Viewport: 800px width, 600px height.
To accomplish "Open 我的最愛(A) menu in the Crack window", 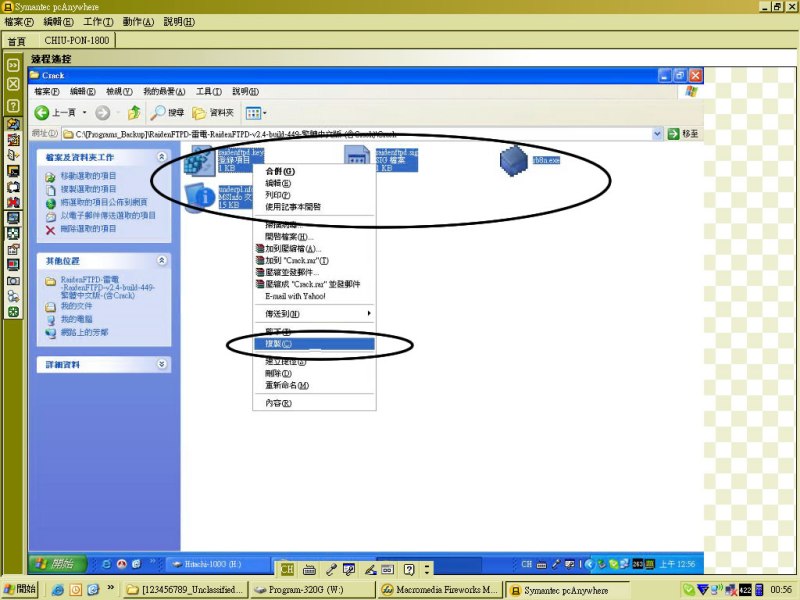I will [x=164, y=91].
